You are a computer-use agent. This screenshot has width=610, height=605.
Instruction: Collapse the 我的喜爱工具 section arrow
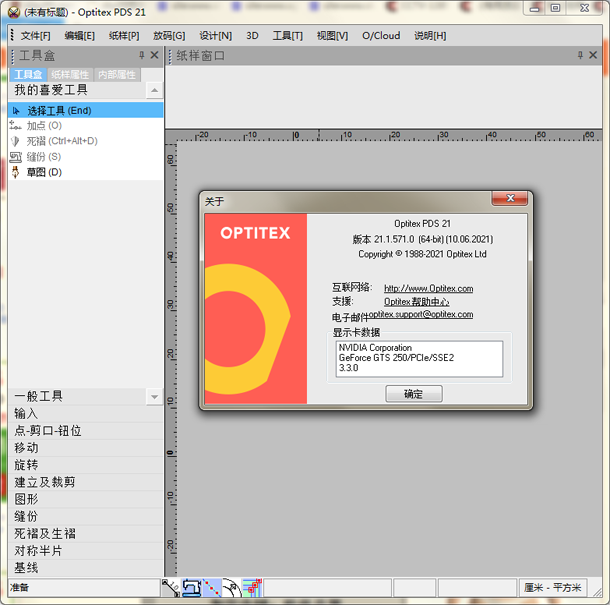pos(154,90)
